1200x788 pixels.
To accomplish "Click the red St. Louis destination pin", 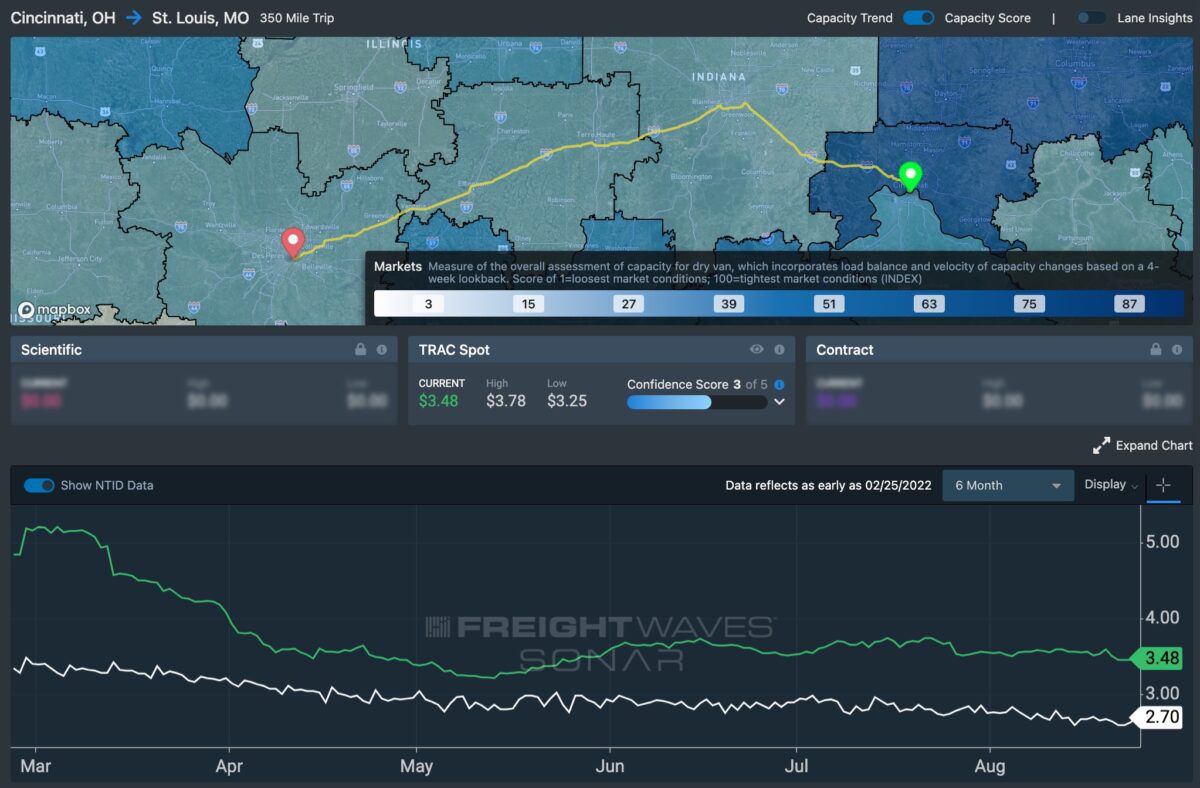I will (292, 242).
